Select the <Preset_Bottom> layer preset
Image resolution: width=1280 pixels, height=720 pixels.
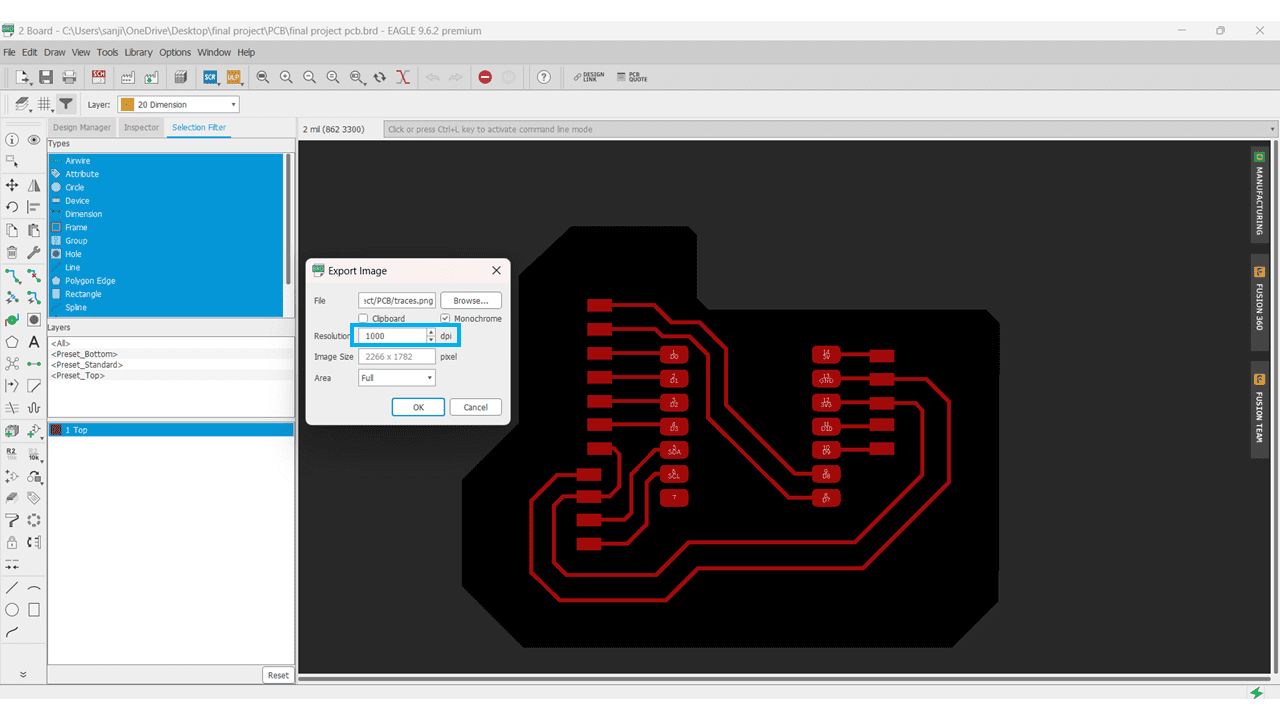tap(84, 354)
